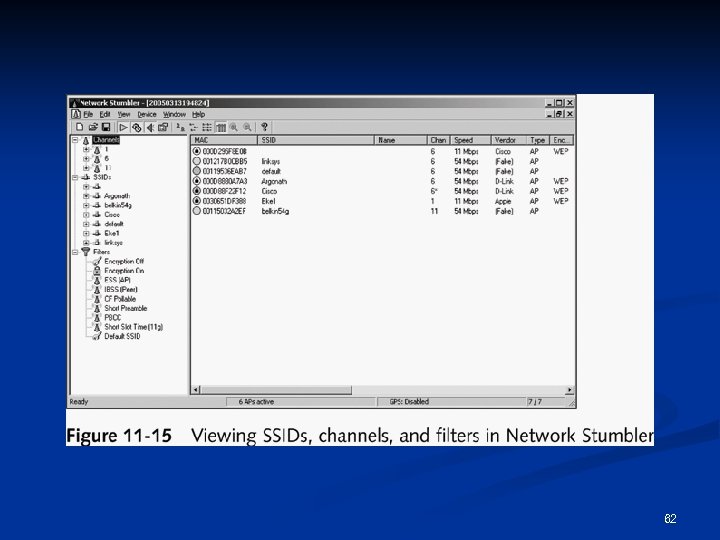Select the IBSS (Peer) filter
The width and height of the screenshot is (720, 540).
click(121, 289)
